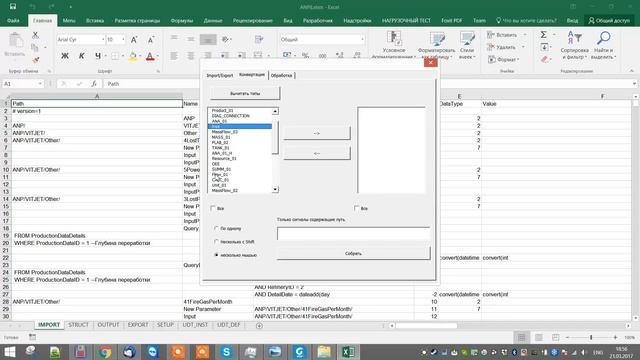Image resolution: width=640 pixels, height=360 pixels.
Task: Click the 'Общий доступ' share button
Action: point(609,20)
